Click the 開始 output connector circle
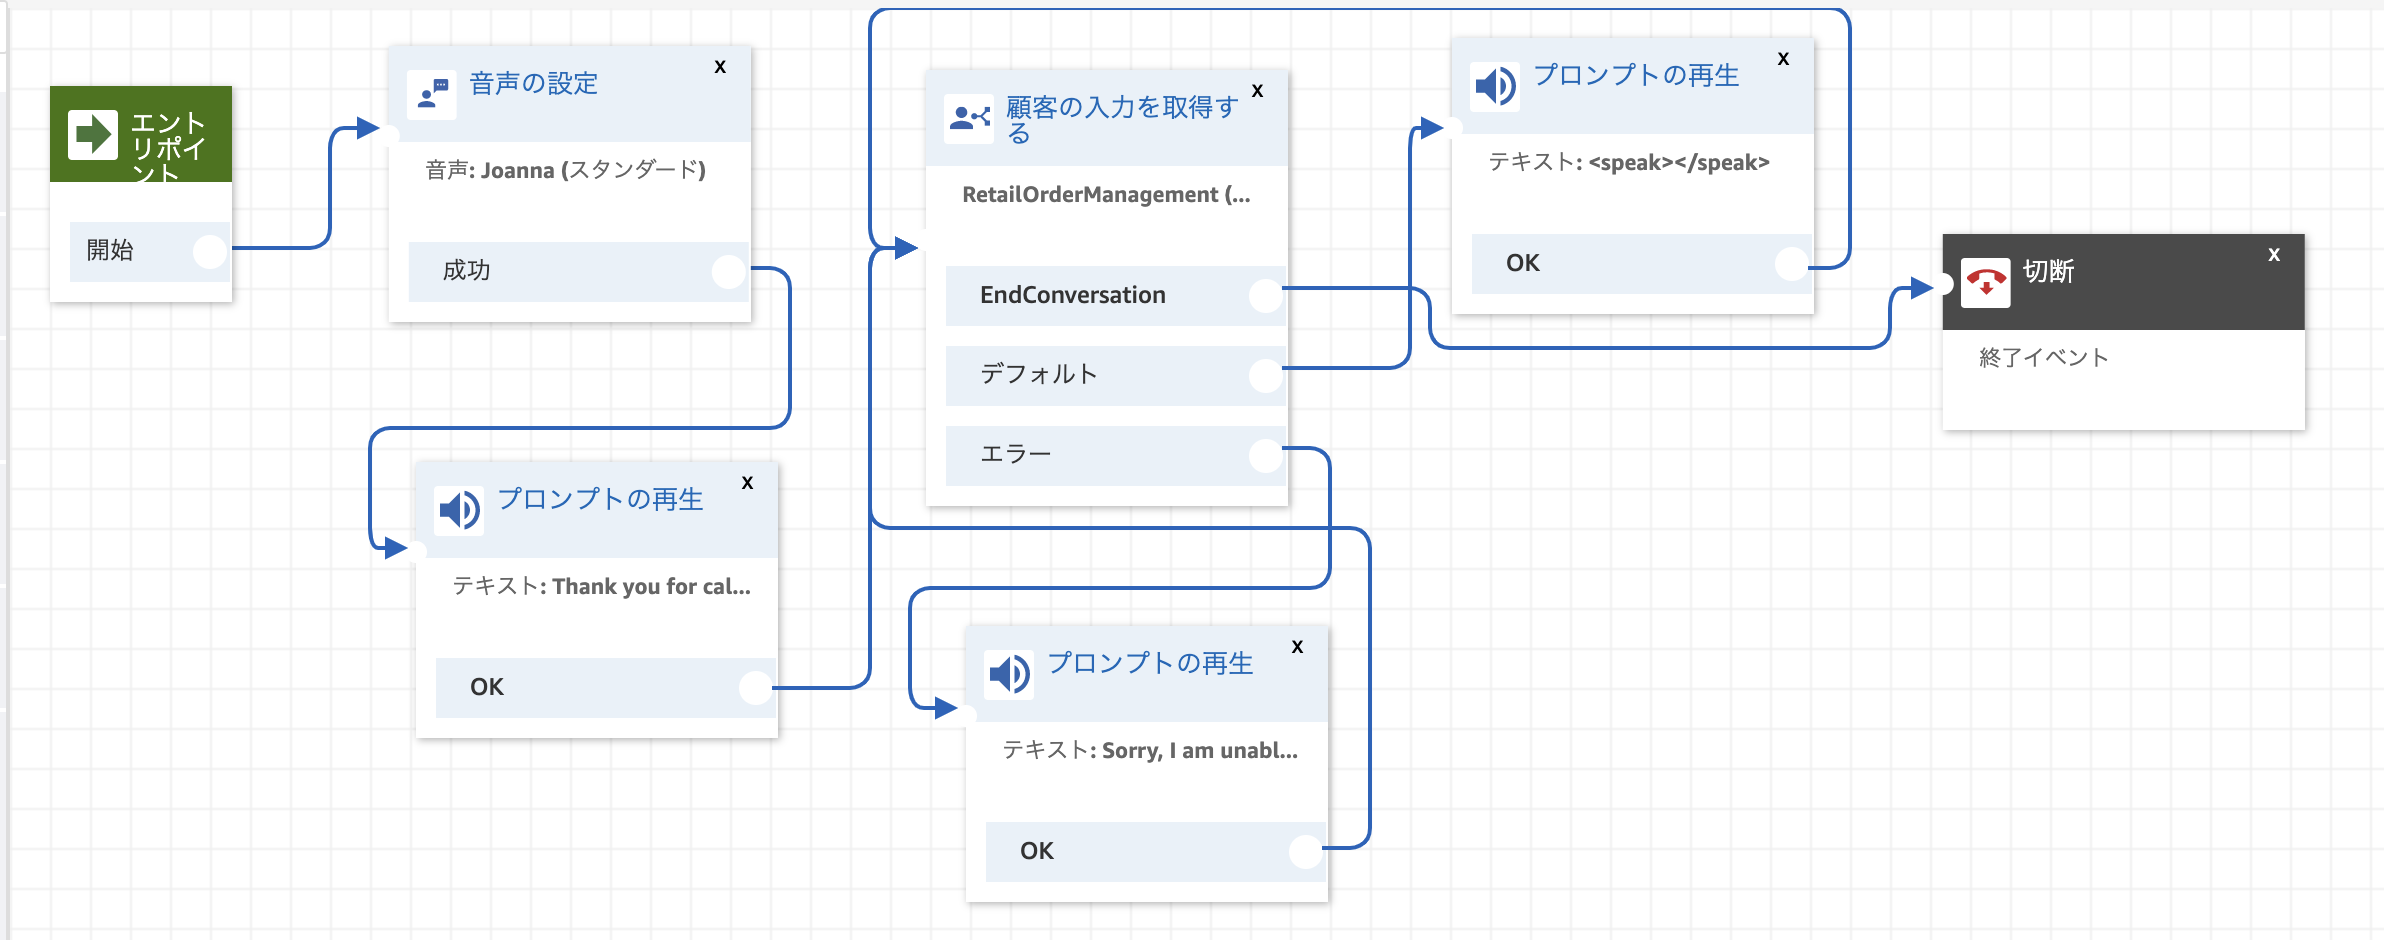The width and height of the screenshot is (2384, 940). pos(210,251)
